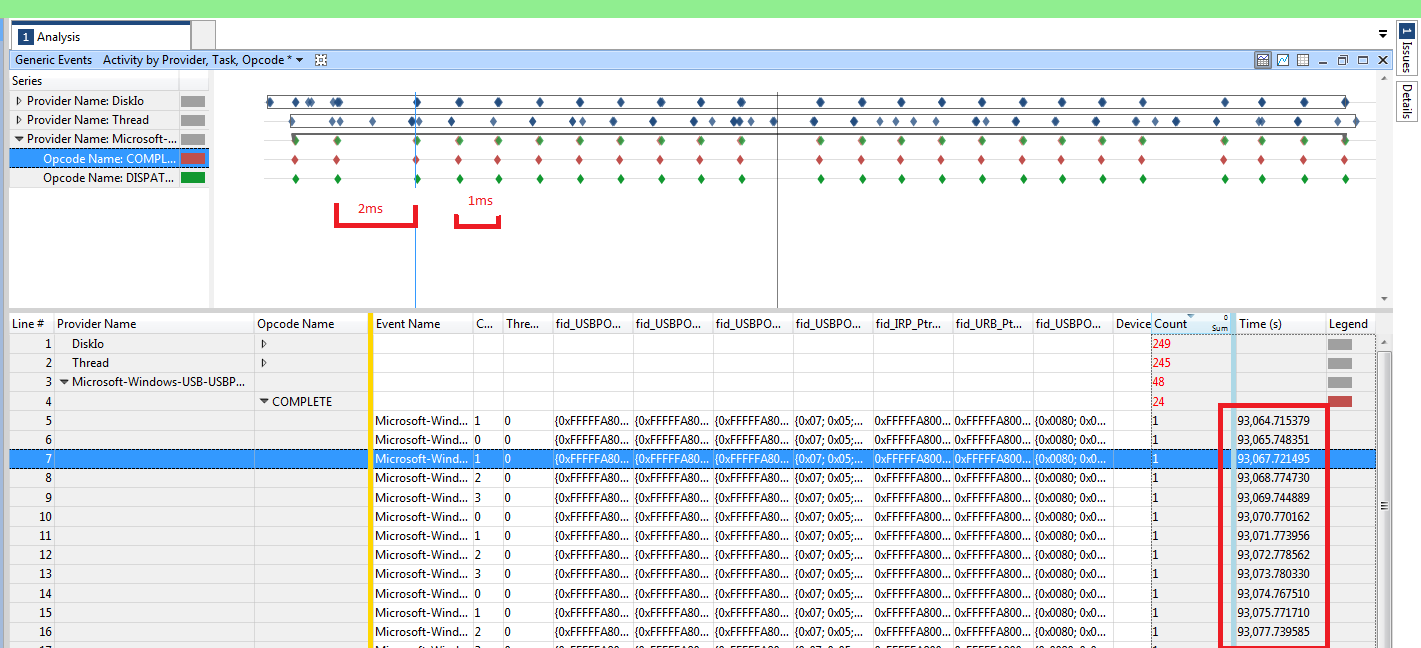Click the select-all-series icon beside preset name
This screenshot has height=648, width=1421.
coord(321,60)
